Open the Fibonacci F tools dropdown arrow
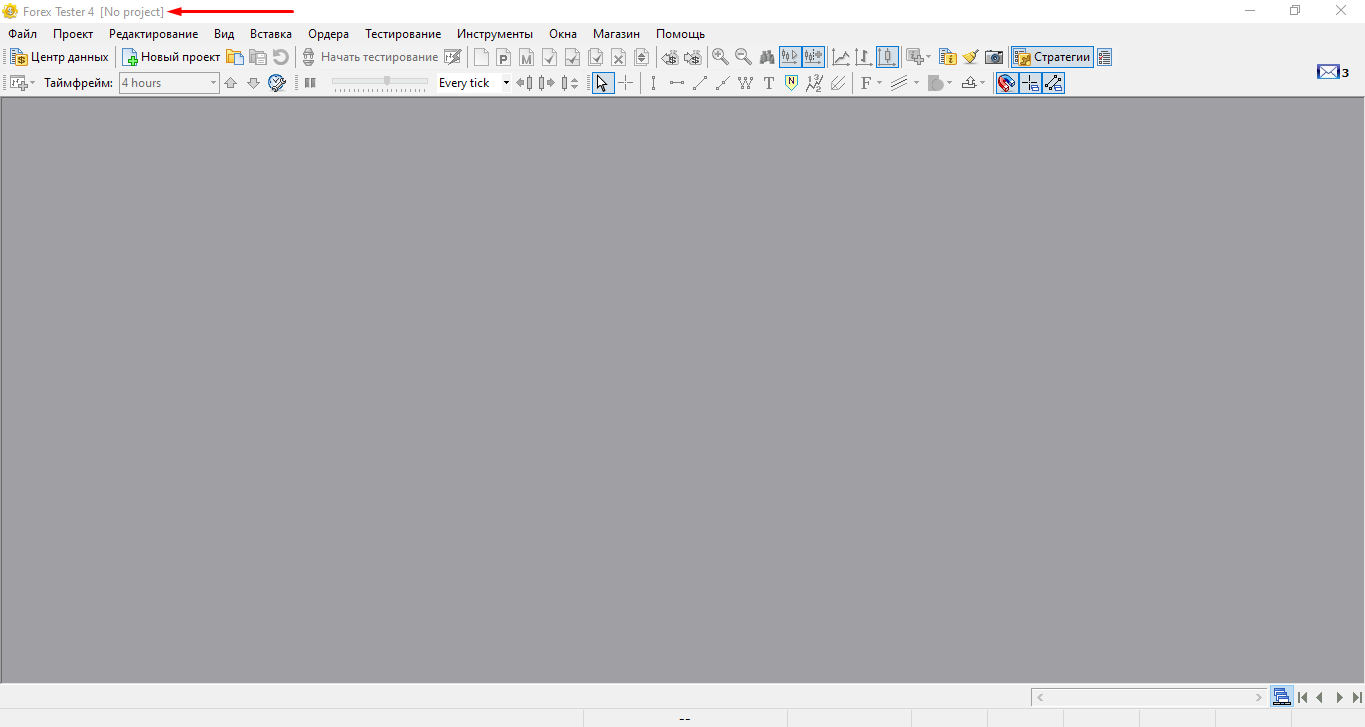 [x=879, y=83]
